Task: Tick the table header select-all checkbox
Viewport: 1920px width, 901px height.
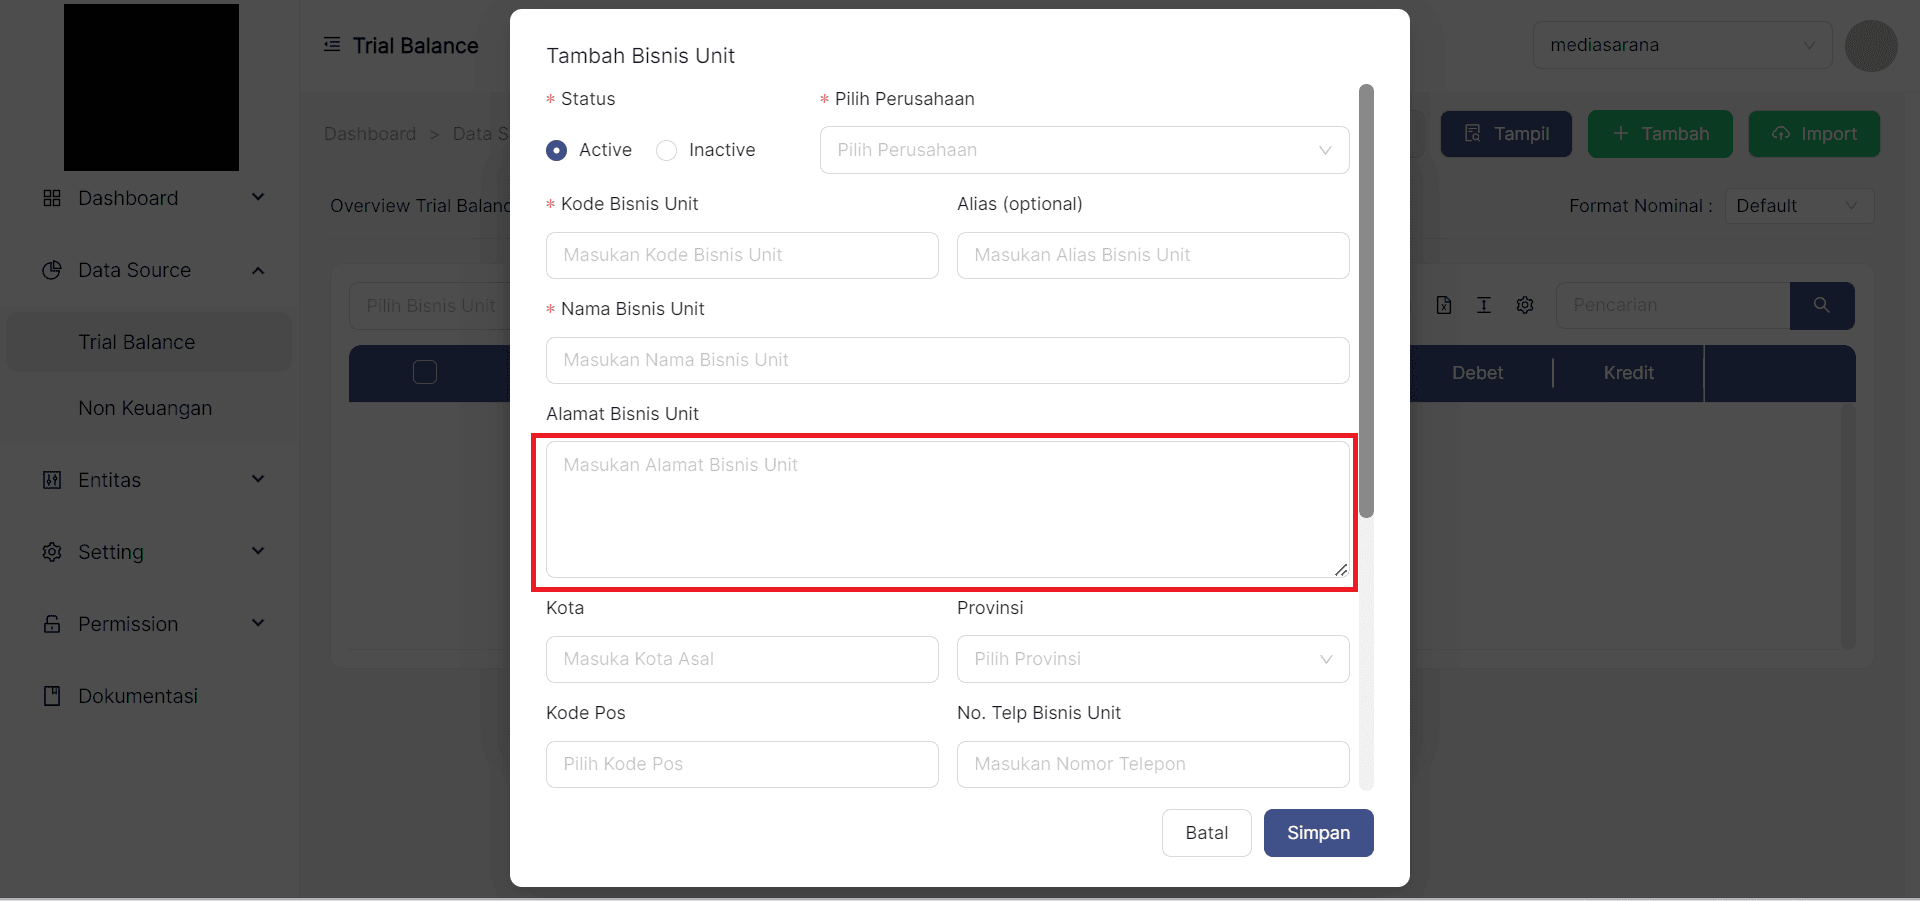Action: (425, 372)
